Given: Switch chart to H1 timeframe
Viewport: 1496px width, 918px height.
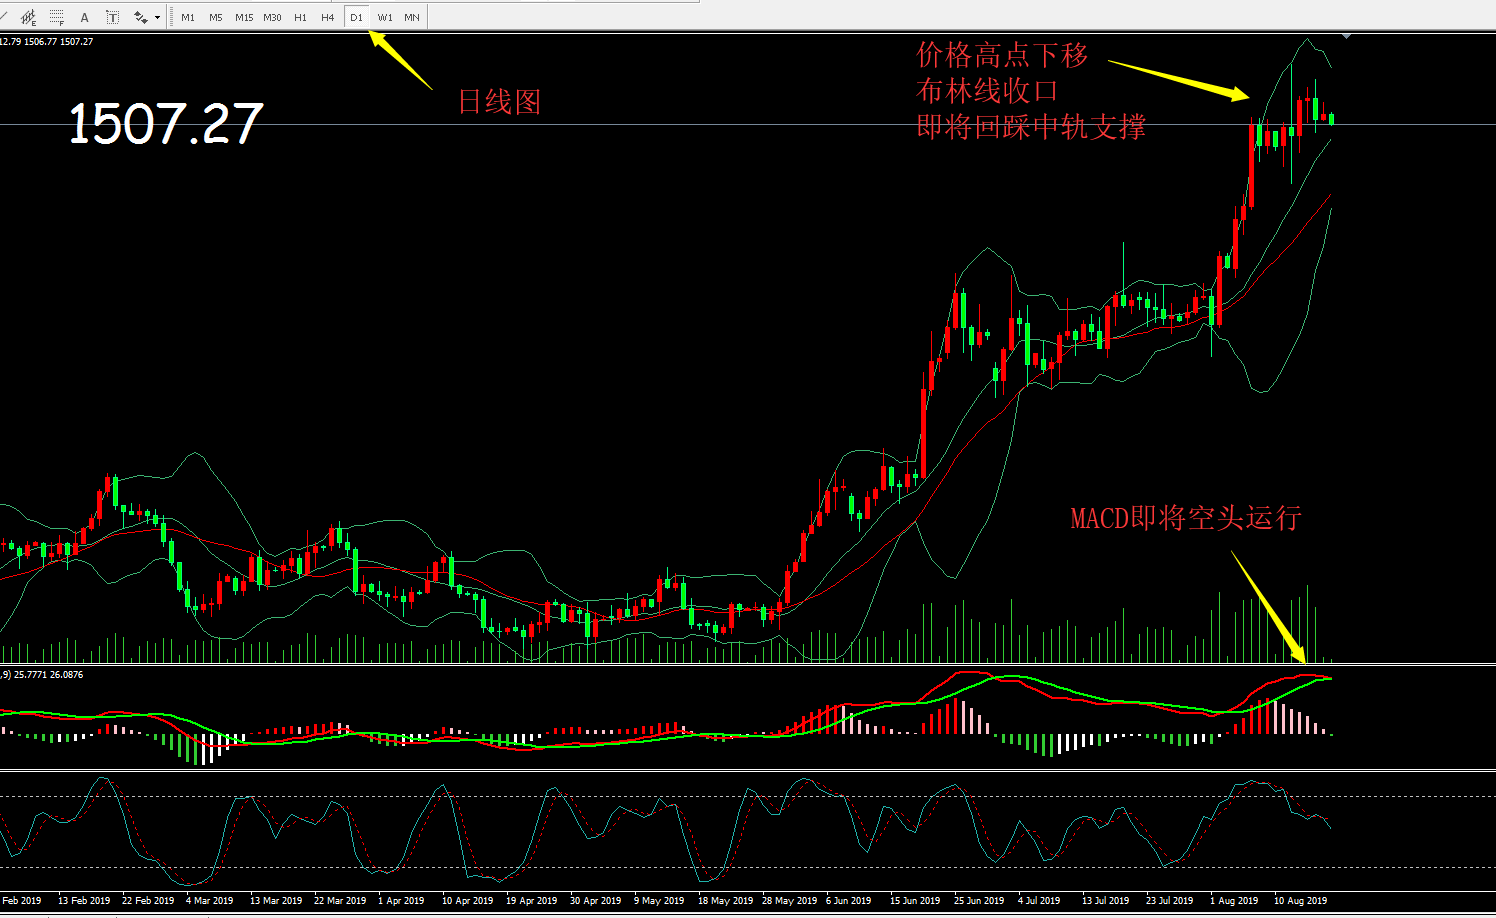Looking at the screenshot, I should [x=300, y=17].
